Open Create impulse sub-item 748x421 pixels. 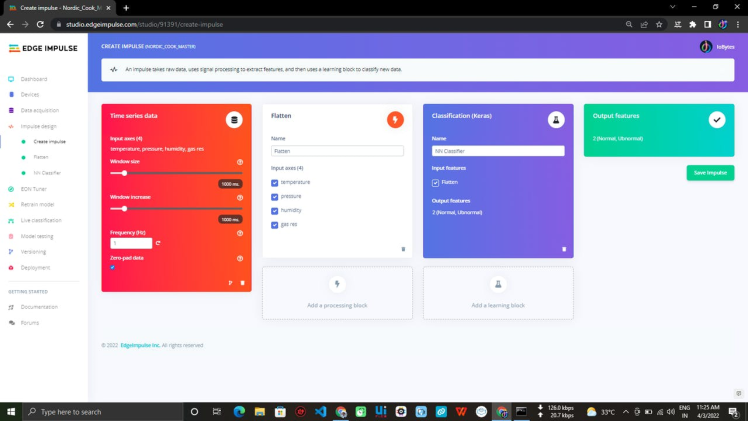tap(49, 142)
